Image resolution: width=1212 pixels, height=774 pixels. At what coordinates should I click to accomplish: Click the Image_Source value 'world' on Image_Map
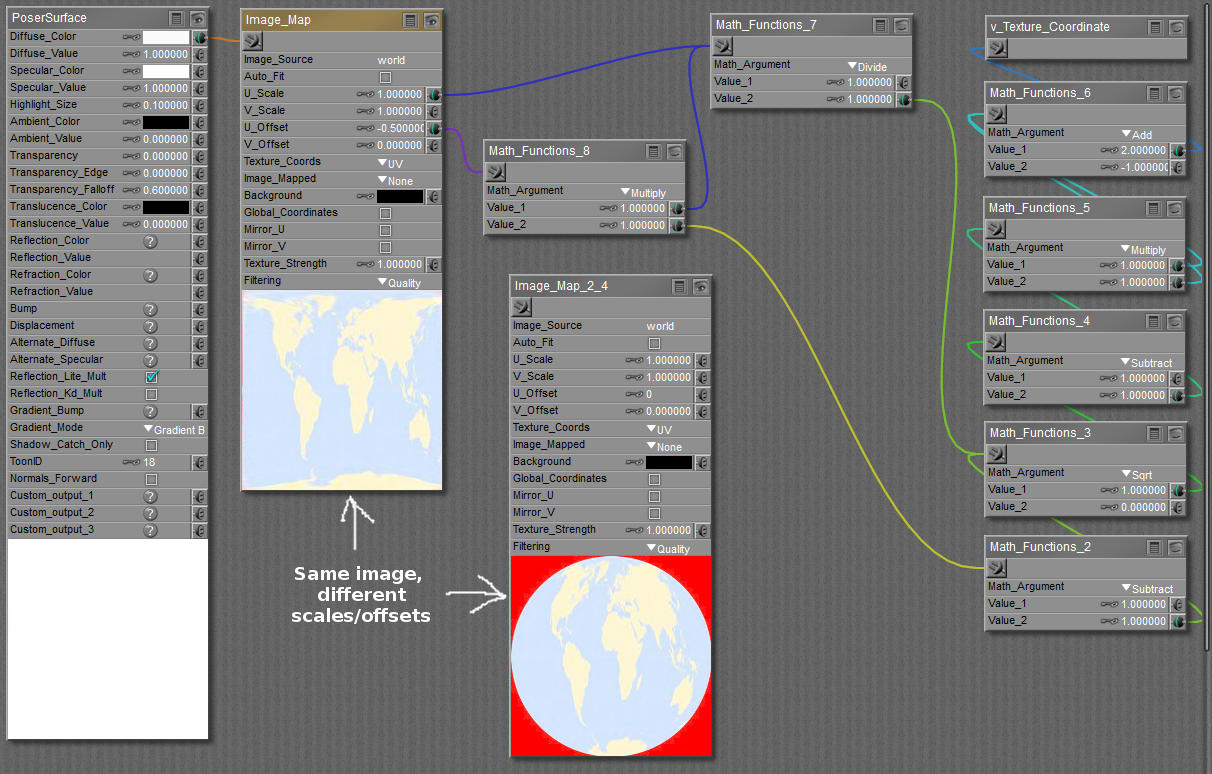coord(391,60)
